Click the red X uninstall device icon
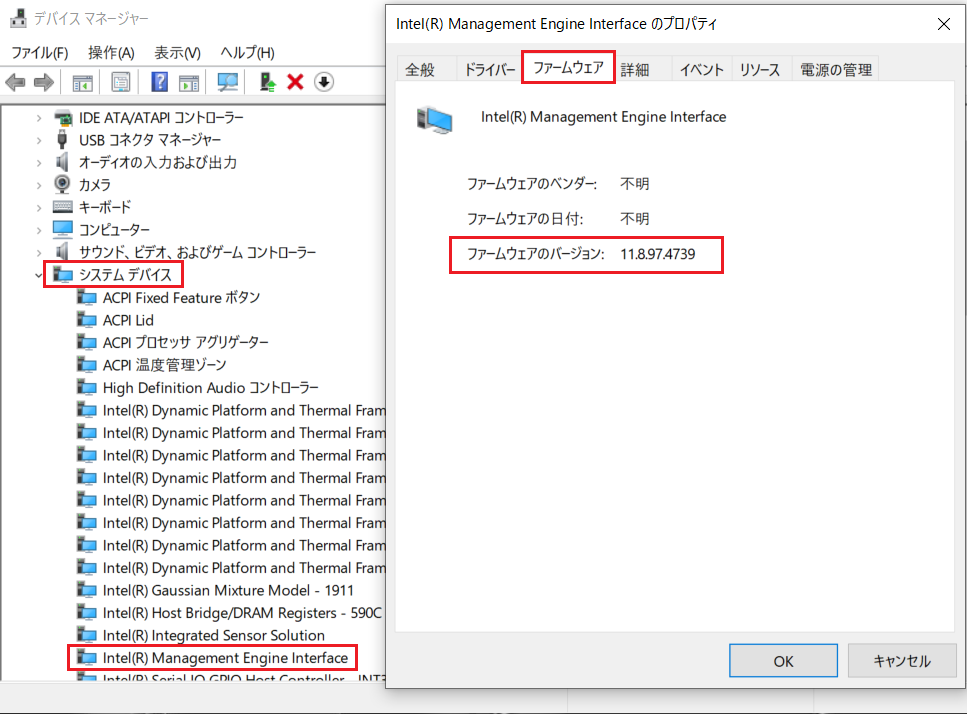 295,82
